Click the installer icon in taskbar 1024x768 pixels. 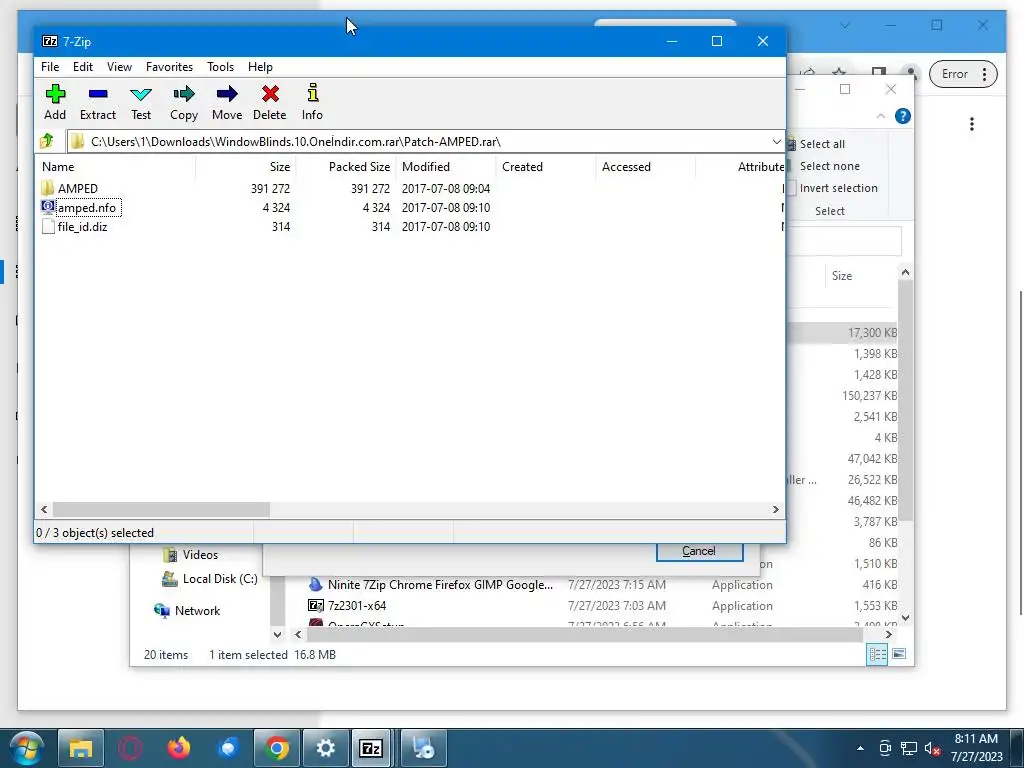(x=423, y=748)
